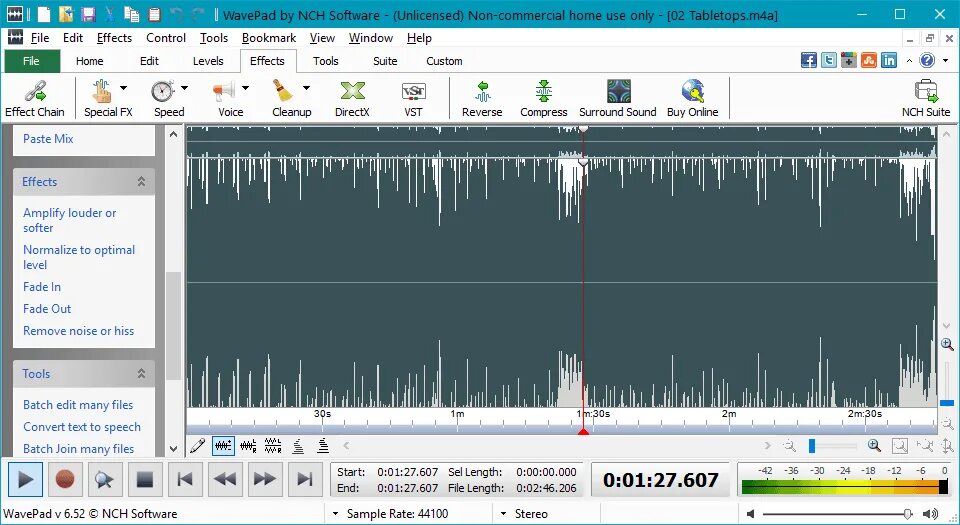Click the horizontal zoom-in magnifier

874,446
